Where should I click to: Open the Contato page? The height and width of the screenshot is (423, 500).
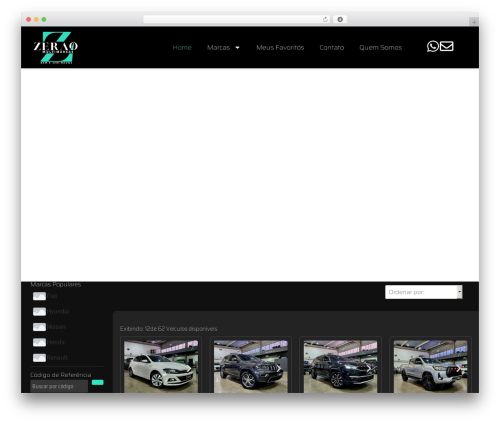tap(332, 47)
